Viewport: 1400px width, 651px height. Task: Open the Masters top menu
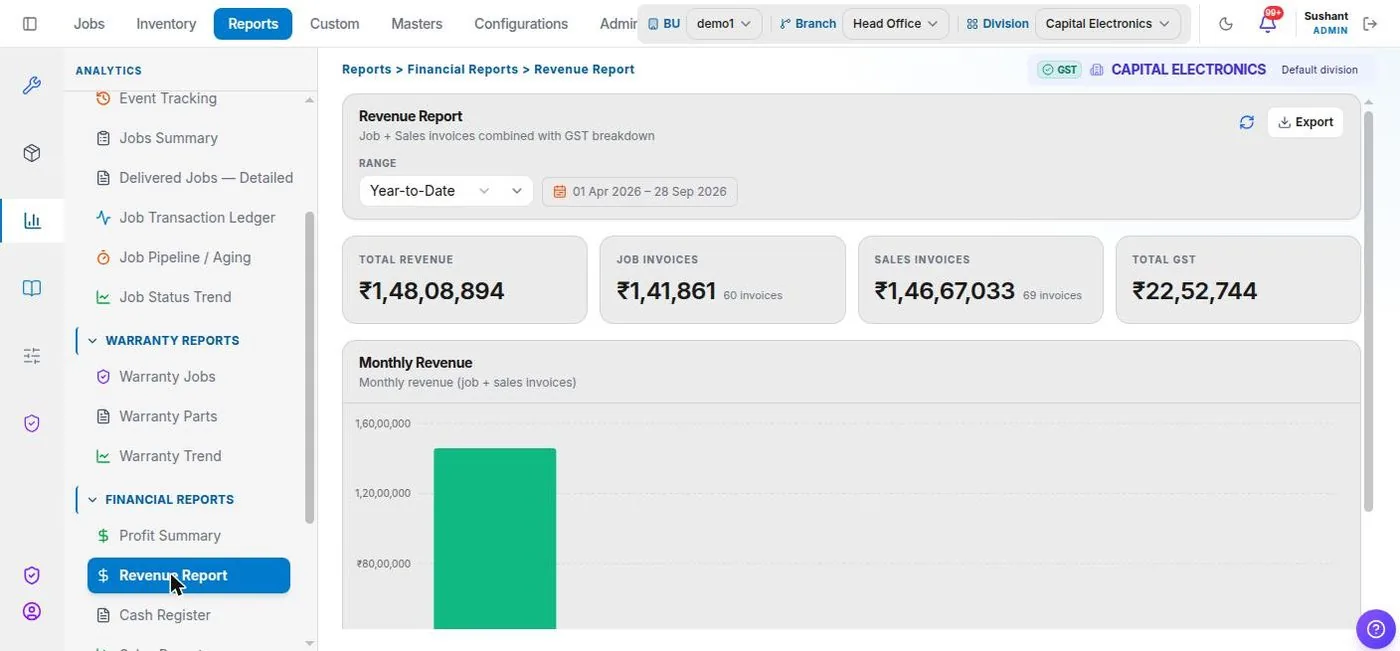(x=417, y=23)
